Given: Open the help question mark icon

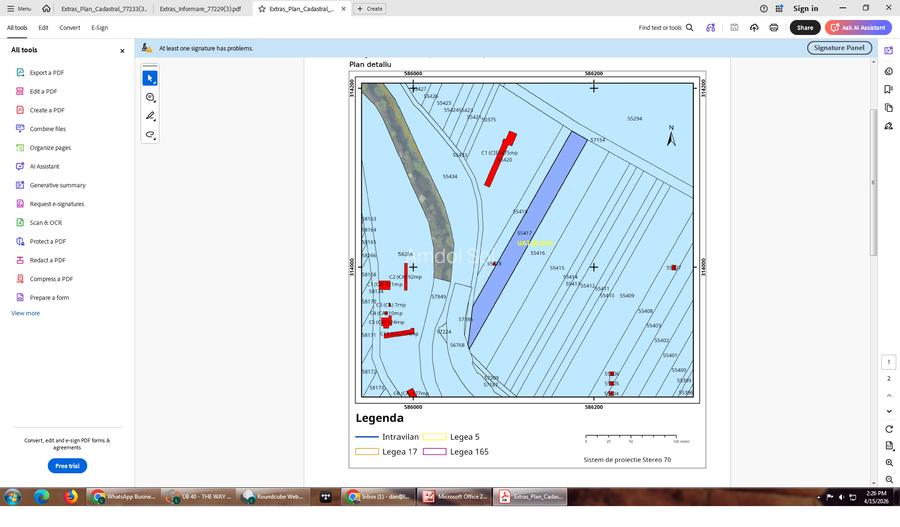Looking at the screenshot, I should (764, 8).
